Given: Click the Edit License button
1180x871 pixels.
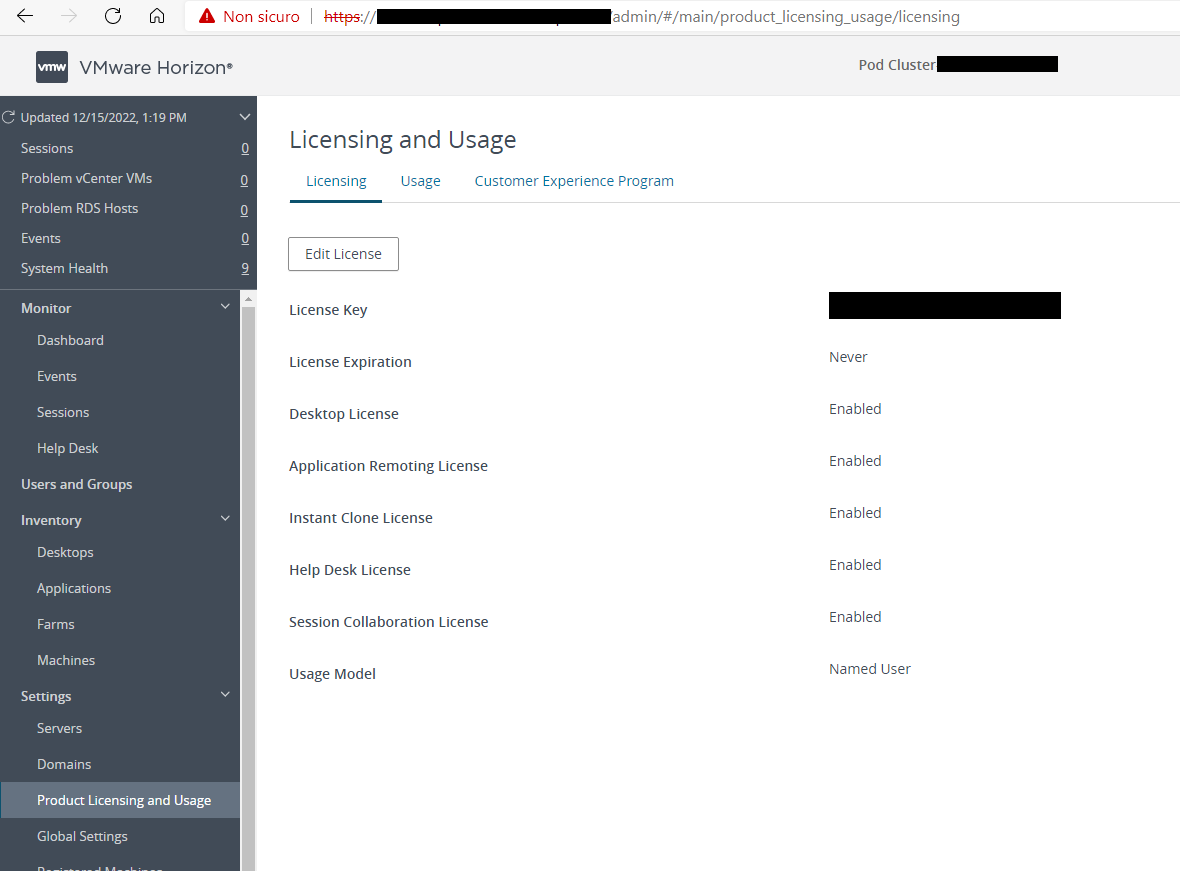Looking at the screenshot, I should (x=343, y=254).
